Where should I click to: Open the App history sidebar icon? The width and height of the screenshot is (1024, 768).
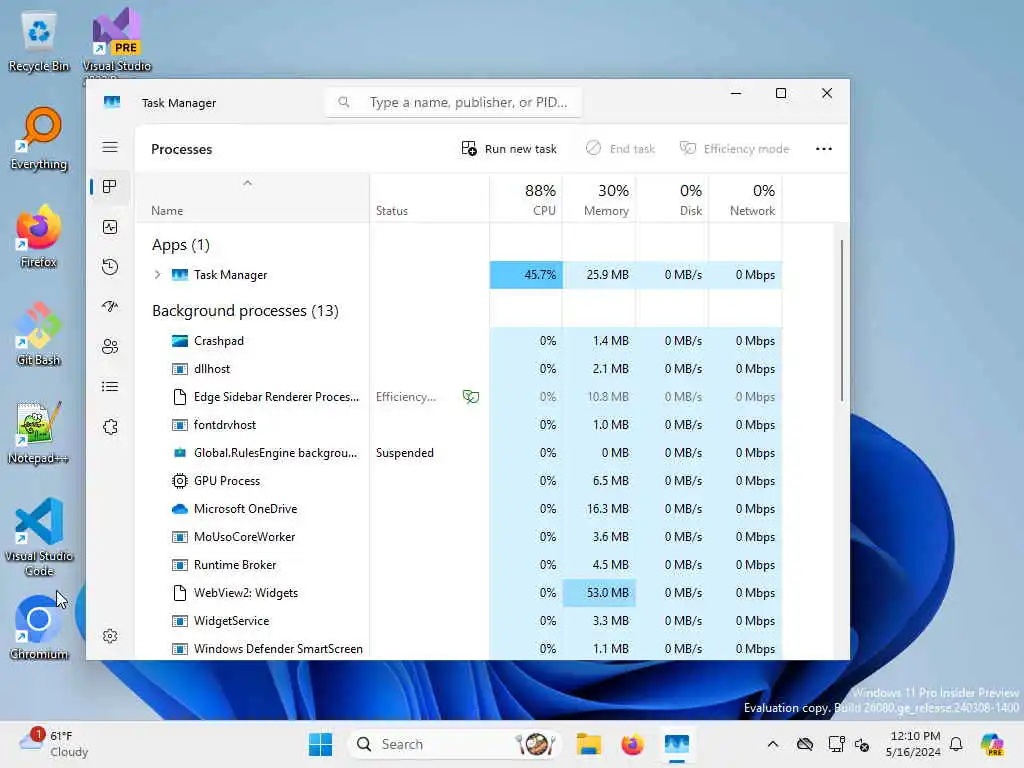(110, 266)
